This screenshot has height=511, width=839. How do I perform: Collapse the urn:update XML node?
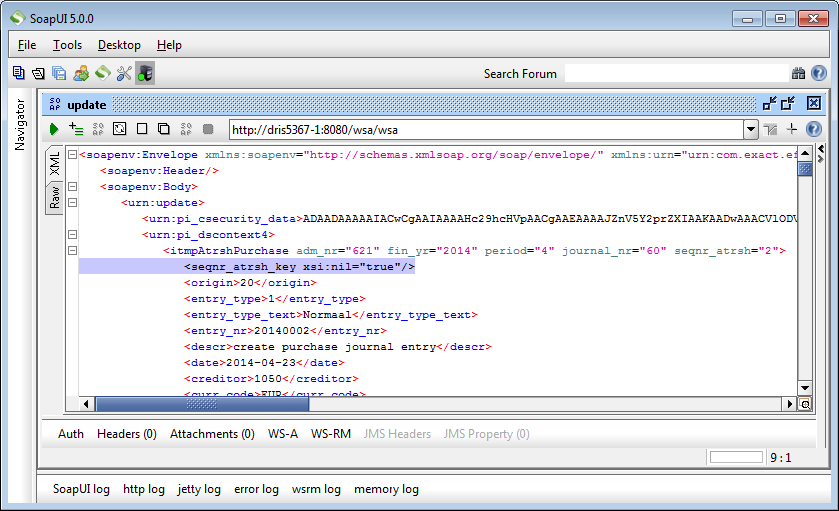click(x=72, y=203)
